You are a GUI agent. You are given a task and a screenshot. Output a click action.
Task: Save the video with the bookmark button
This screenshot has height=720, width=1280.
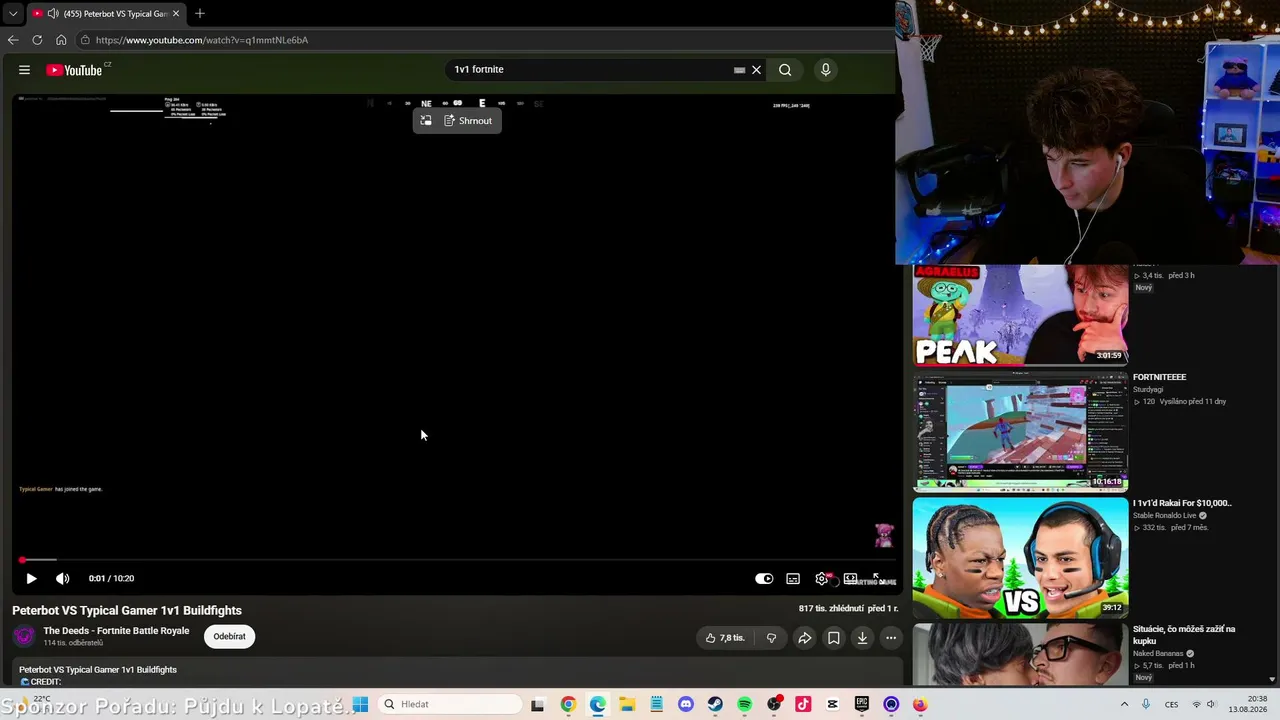[833, 638]
